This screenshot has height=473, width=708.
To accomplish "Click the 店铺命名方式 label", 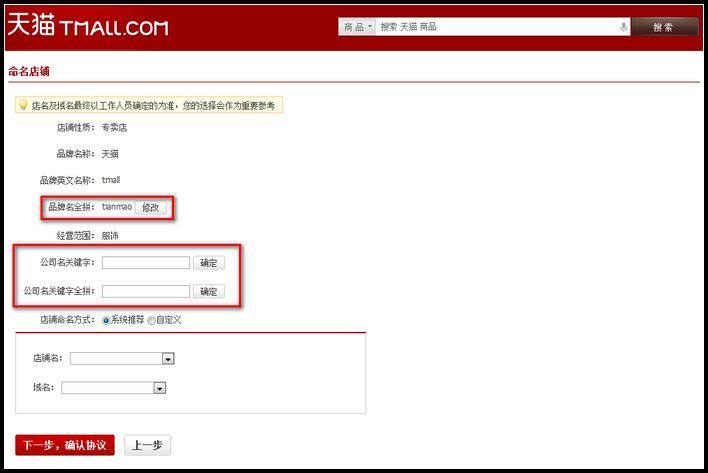I will click(x=67, y=320).
